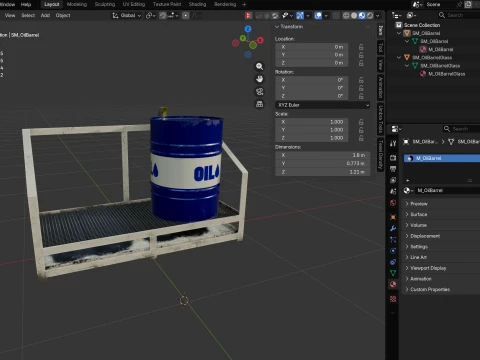Screen dimensions: 480x360
Task: Open the Object menu in viewport header
Action: pyautogui.click(x=63, y=15)
